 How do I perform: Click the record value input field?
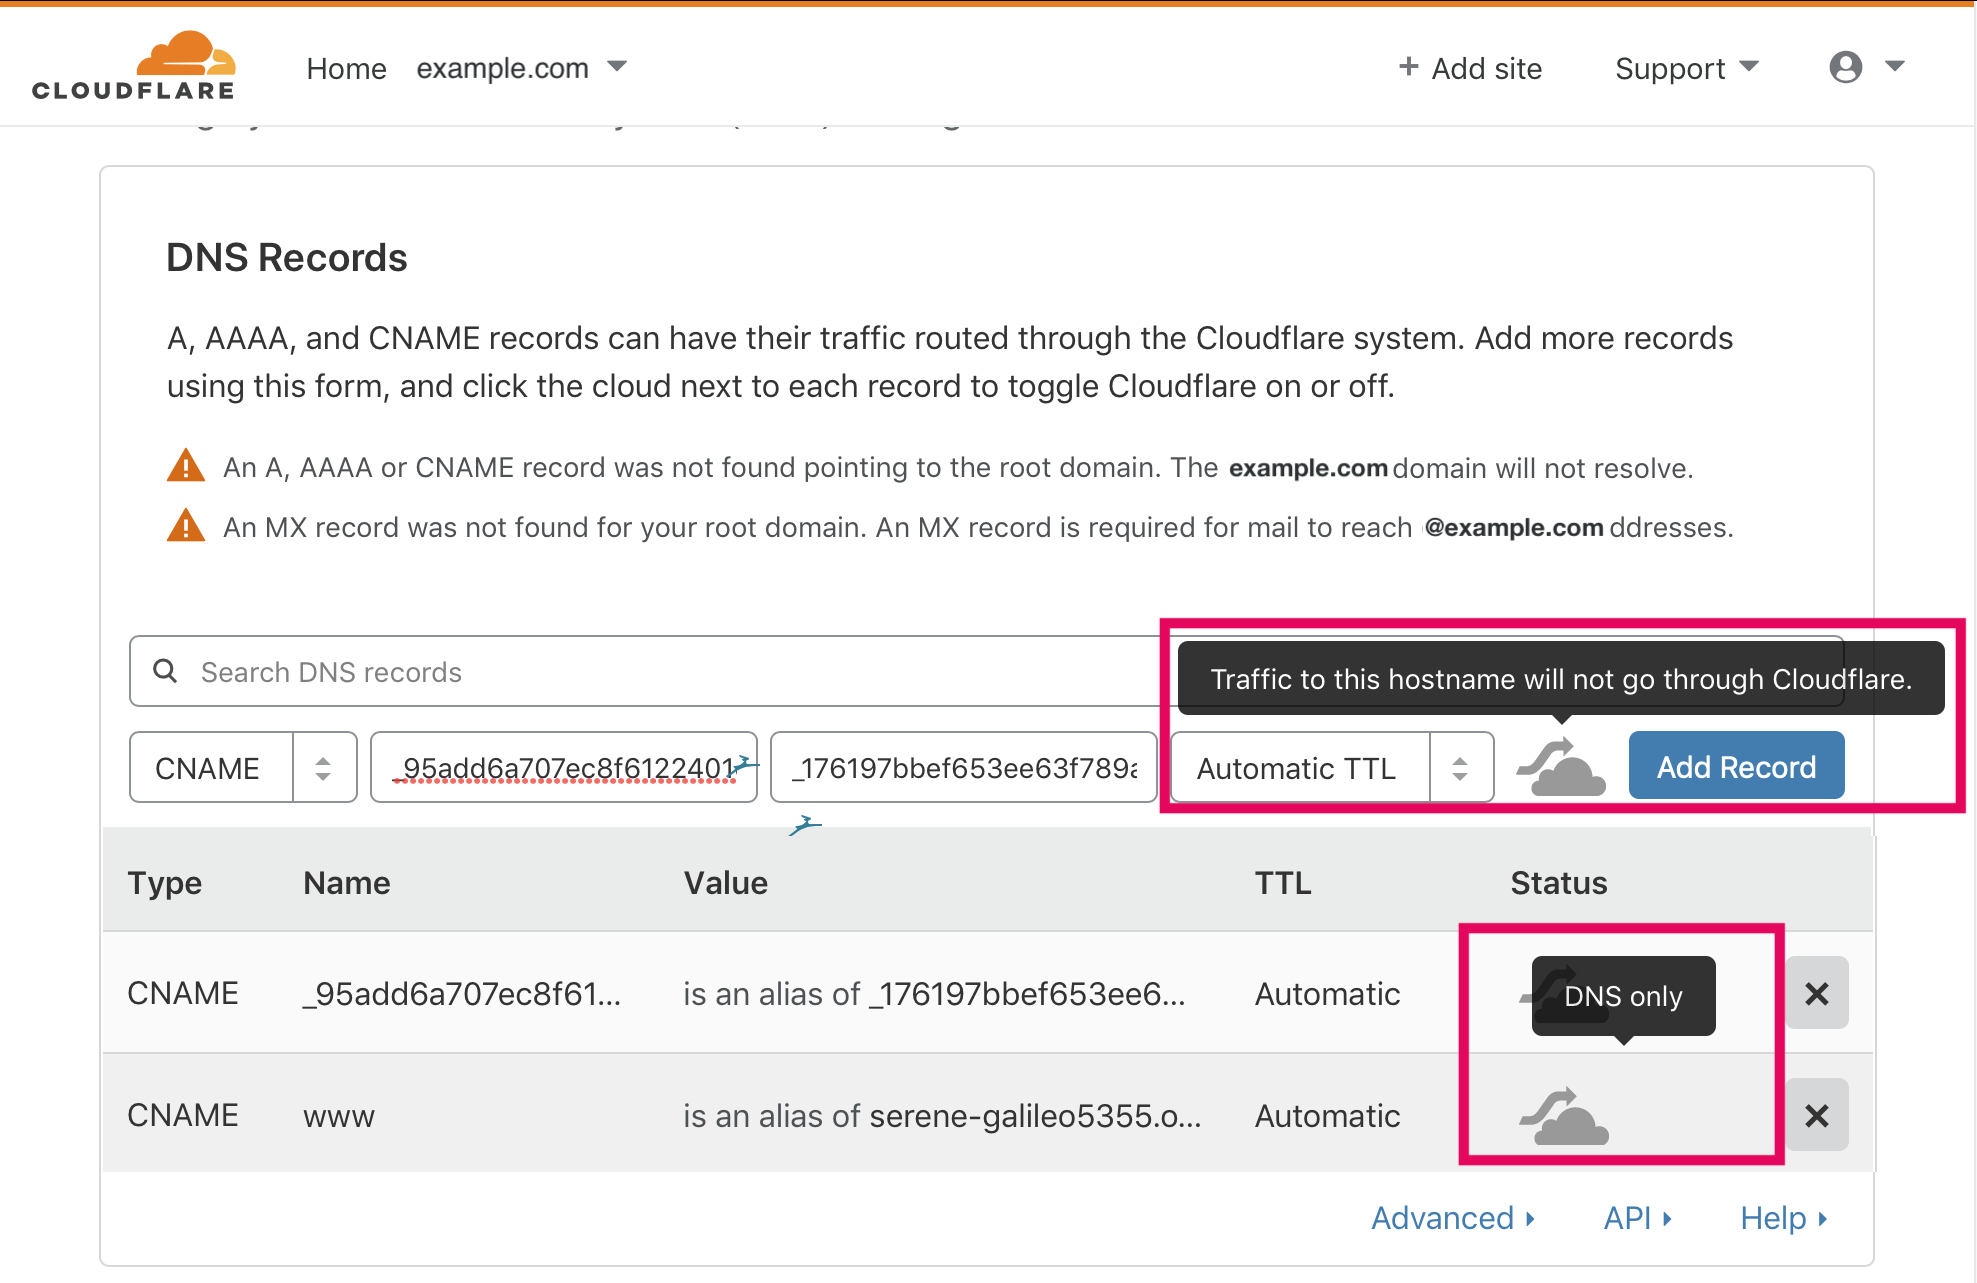[964, 767]
